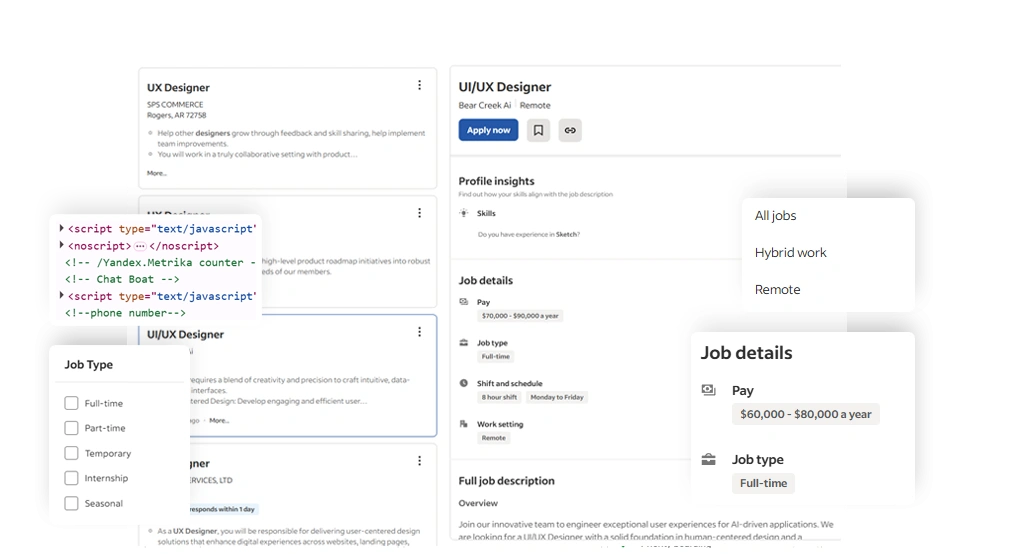The image size is (1031, 557).
Task: Check the Full-time job type box
Action: (71, 403)
